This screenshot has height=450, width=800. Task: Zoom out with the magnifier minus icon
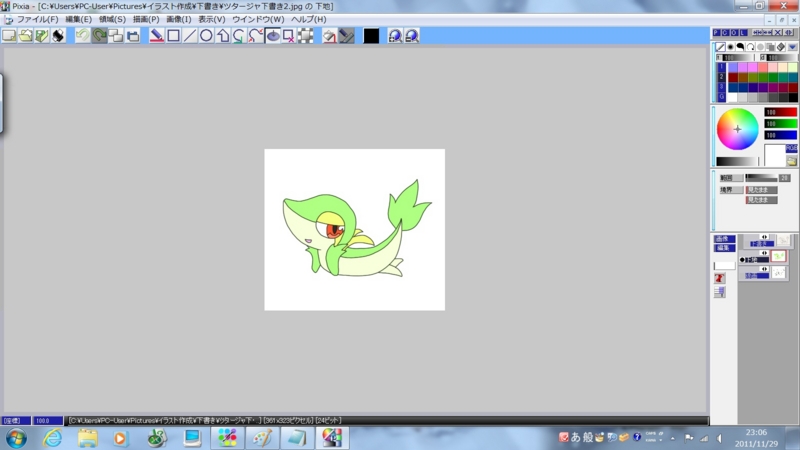click(x=412, y=35)
